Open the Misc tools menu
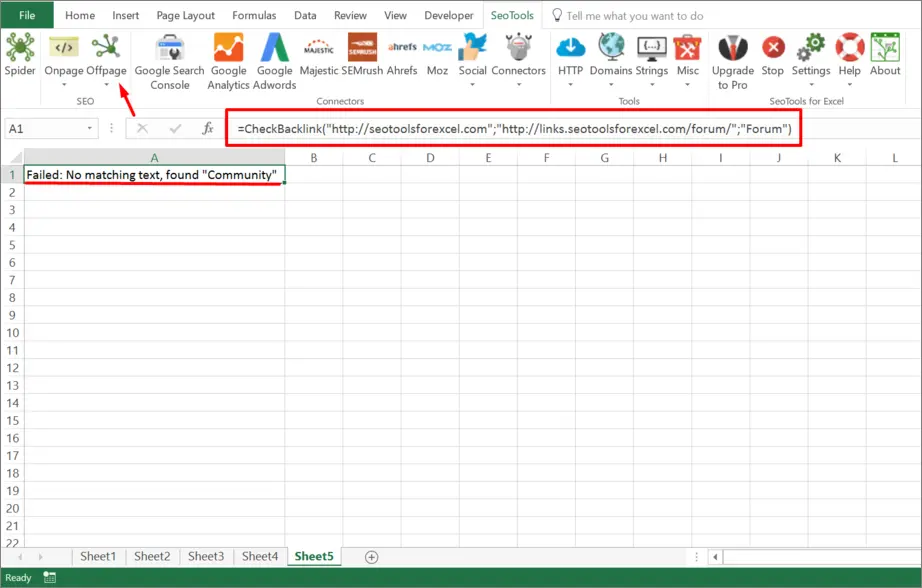 pyautogui.click(x=687, y=61)
